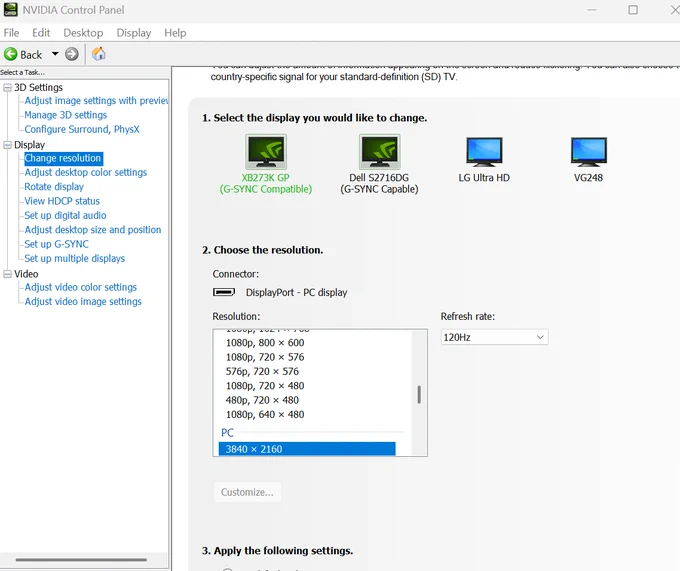Open Configure Surround, PhysX

82,129
